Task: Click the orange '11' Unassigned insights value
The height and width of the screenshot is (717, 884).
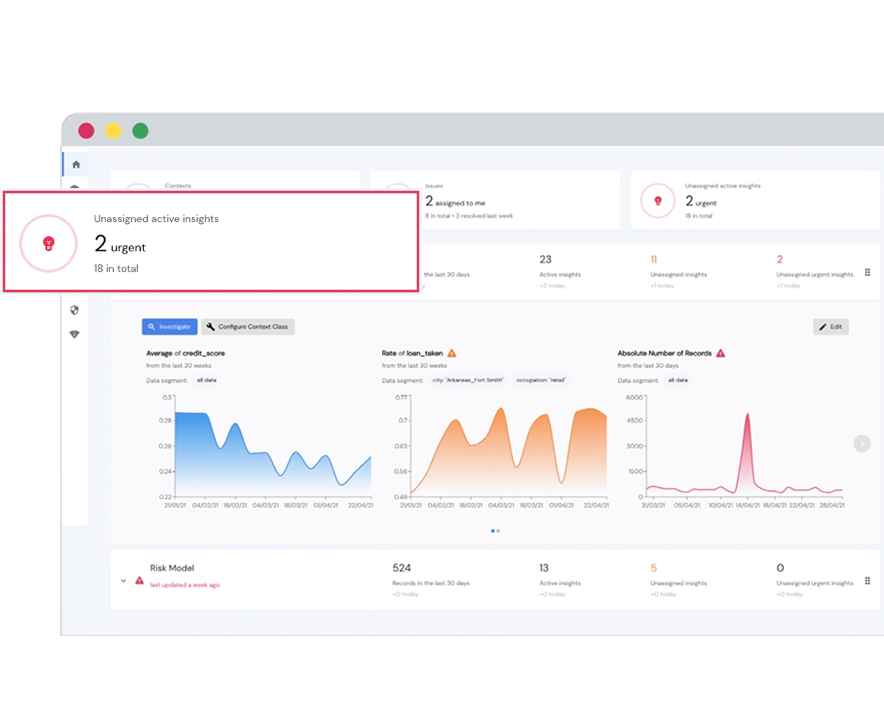Action: [x=654, y=259]
